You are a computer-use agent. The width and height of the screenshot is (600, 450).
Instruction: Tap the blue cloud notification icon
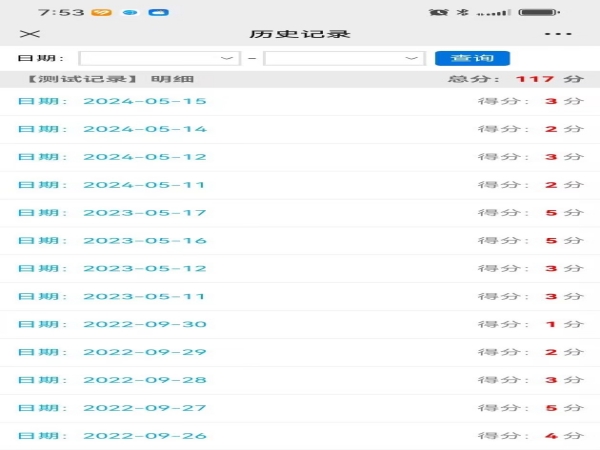tap(158, 13)
